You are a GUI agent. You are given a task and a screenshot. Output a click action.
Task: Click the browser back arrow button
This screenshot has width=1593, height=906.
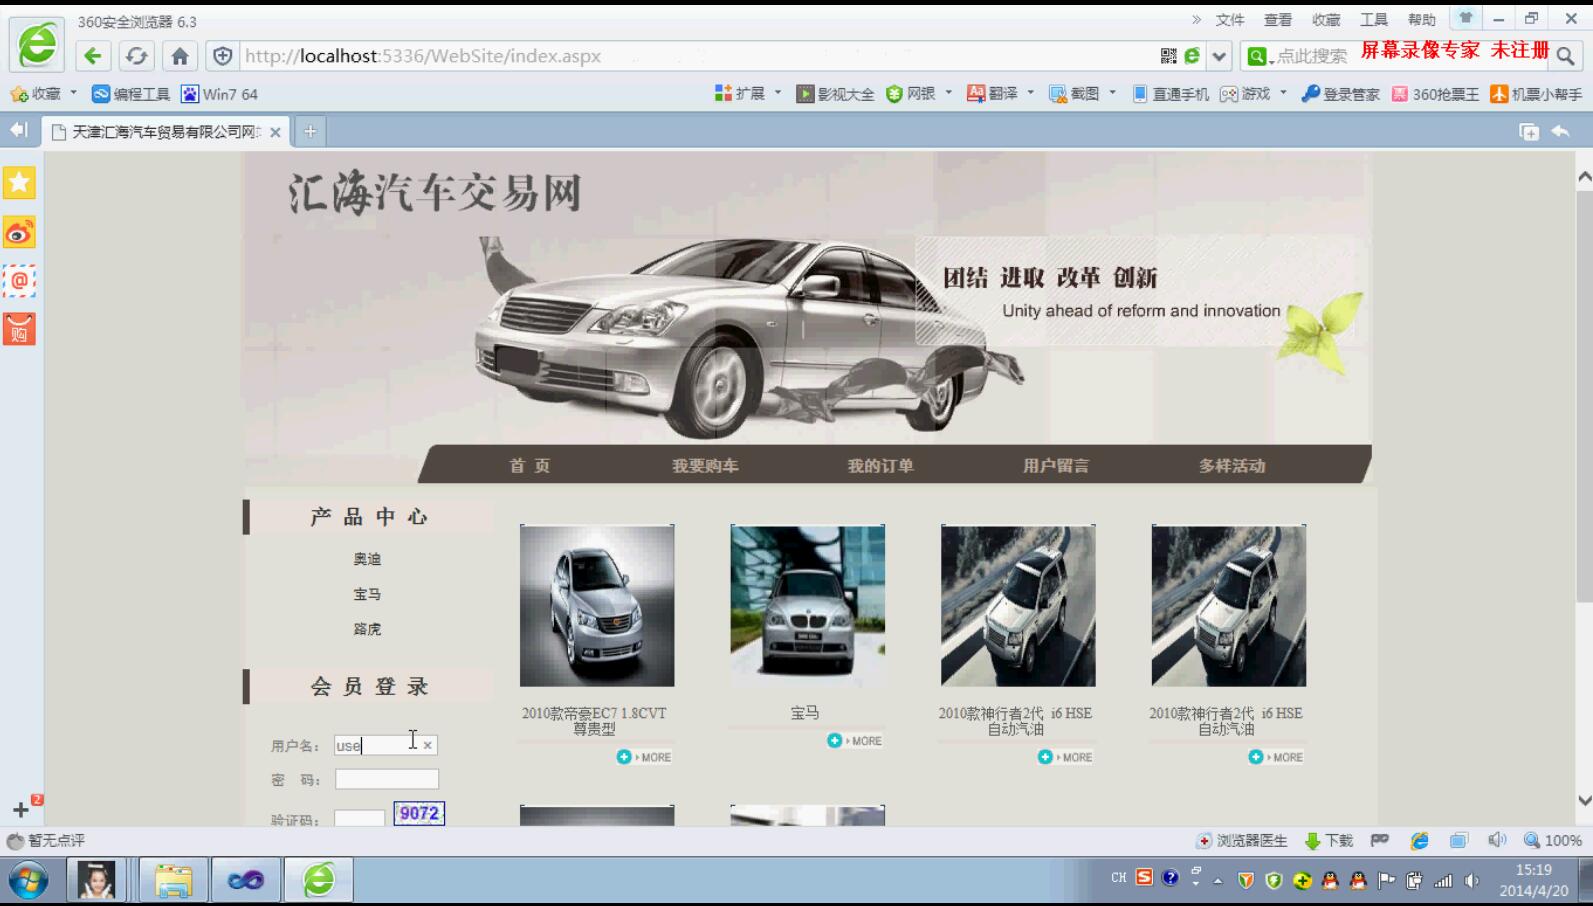coord(93,56)
